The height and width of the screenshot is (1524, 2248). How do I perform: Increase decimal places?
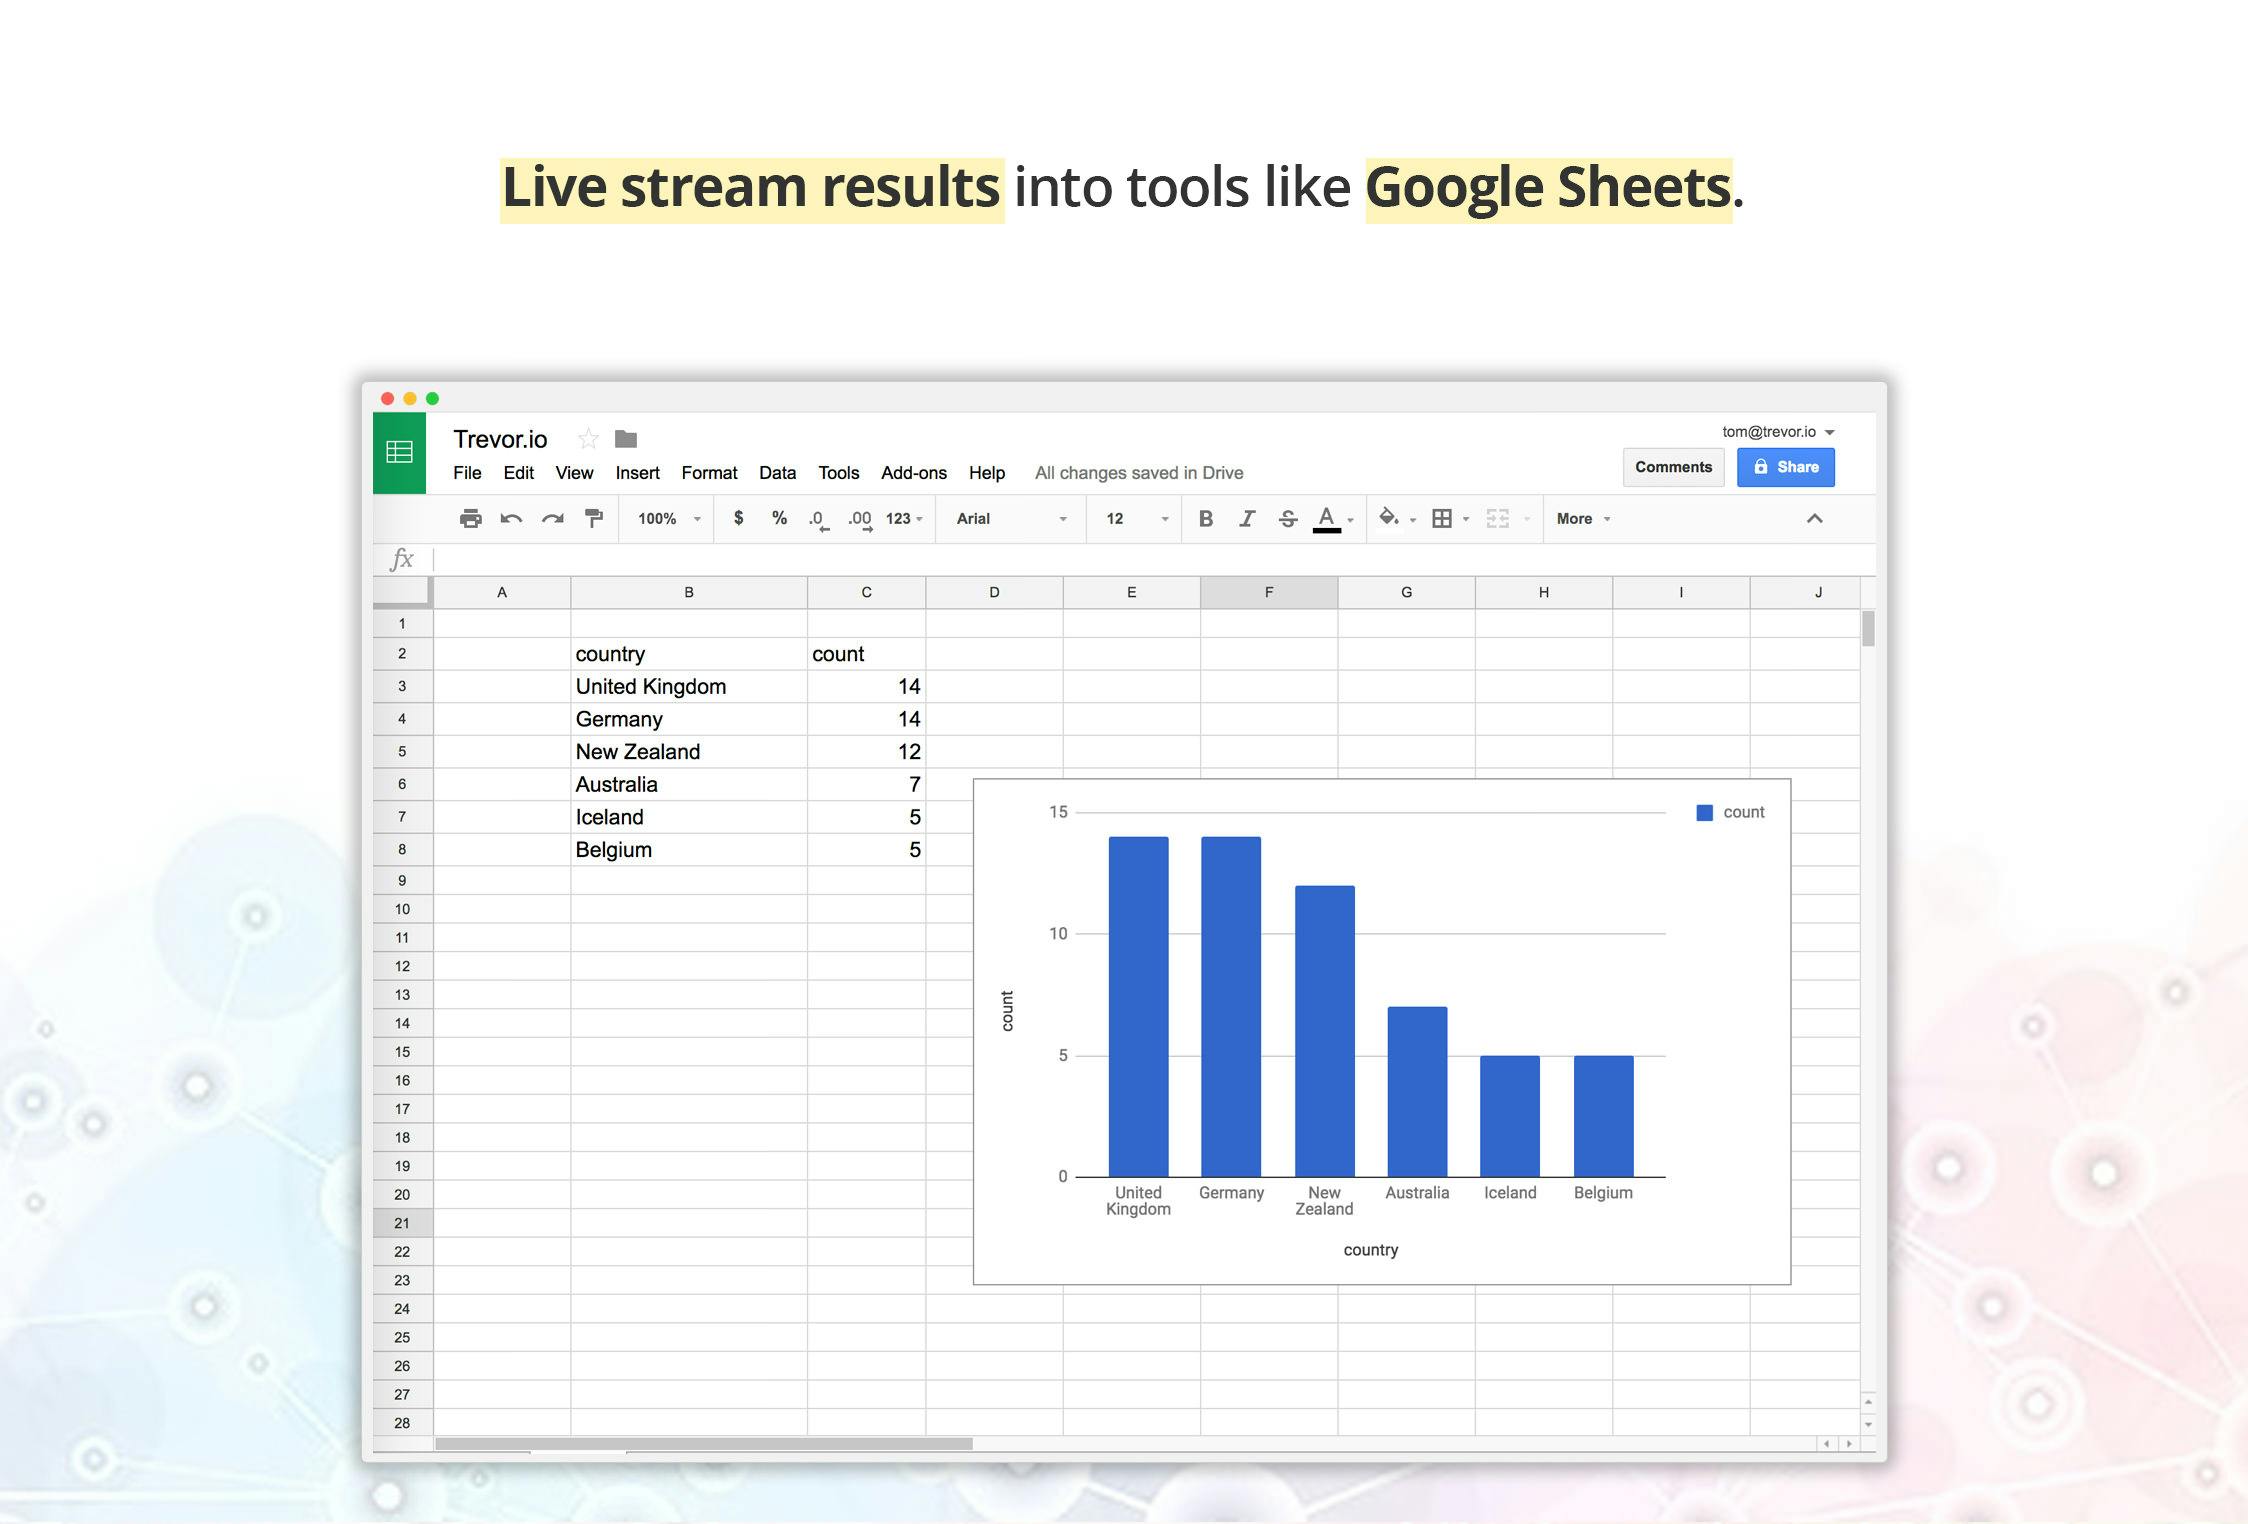click(x=860, y=519)
